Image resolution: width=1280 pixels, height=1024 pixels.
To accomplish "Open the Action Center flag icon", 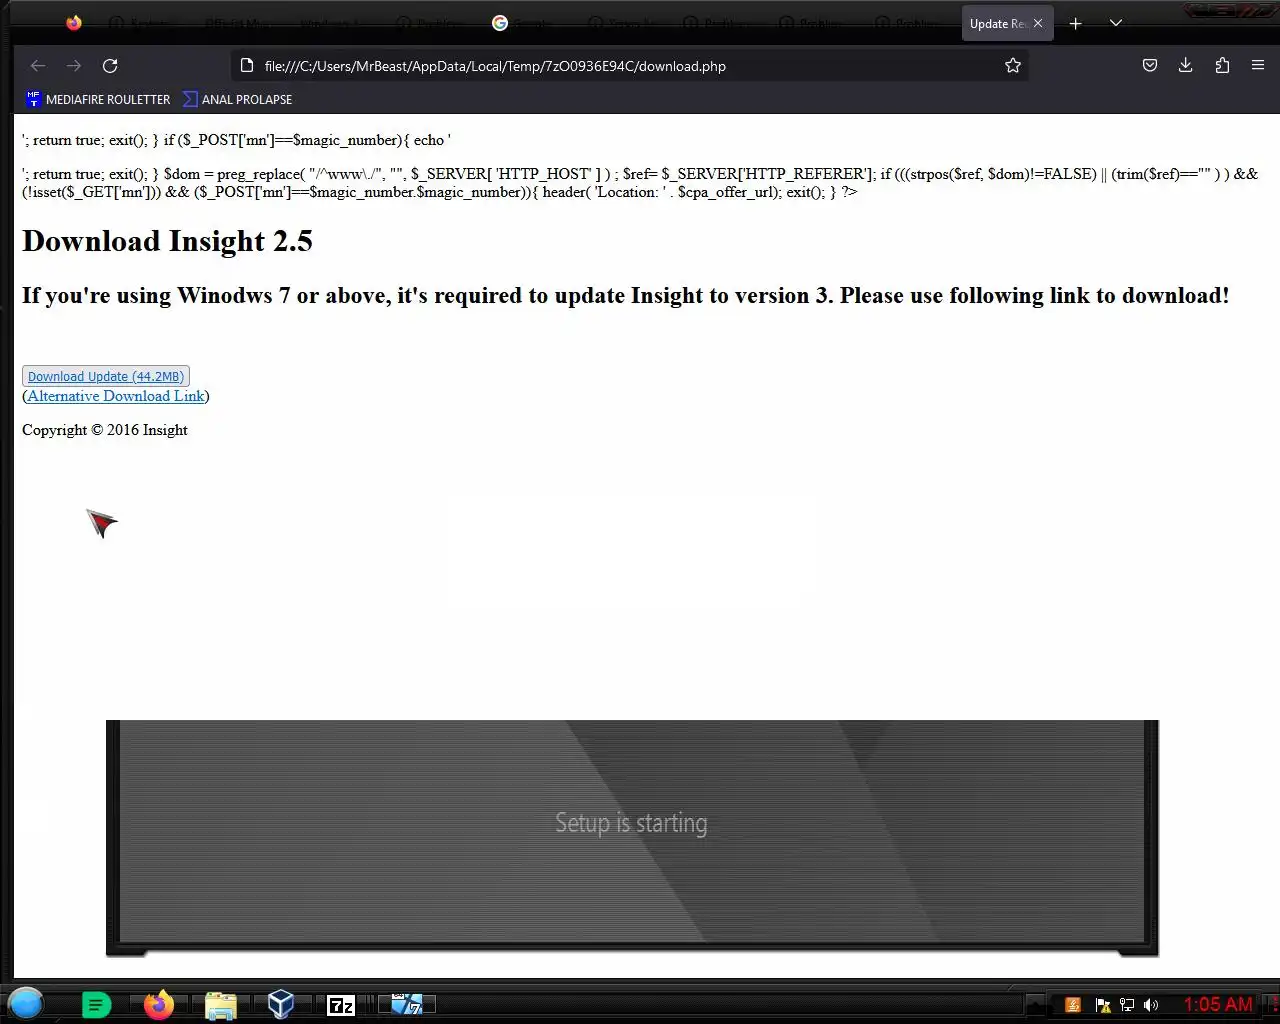I will pyautogui.click(x=1103, y=1005).
